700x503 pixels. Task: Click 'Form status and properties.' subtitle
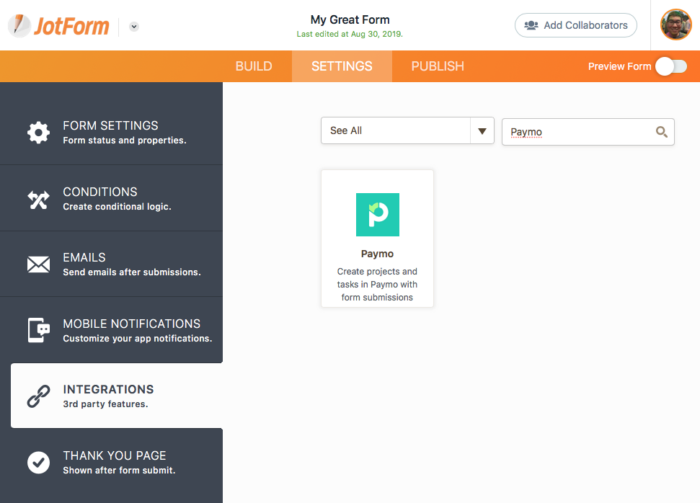(x=125, y=140)
